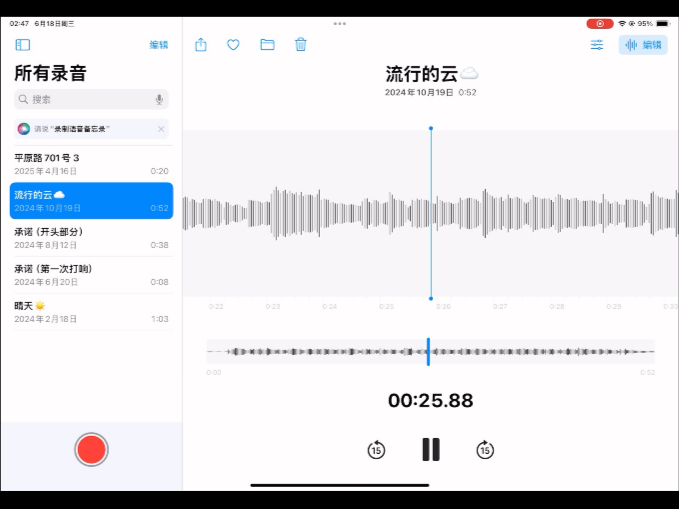Share the recording via share icon

click(x=201, y=44)
